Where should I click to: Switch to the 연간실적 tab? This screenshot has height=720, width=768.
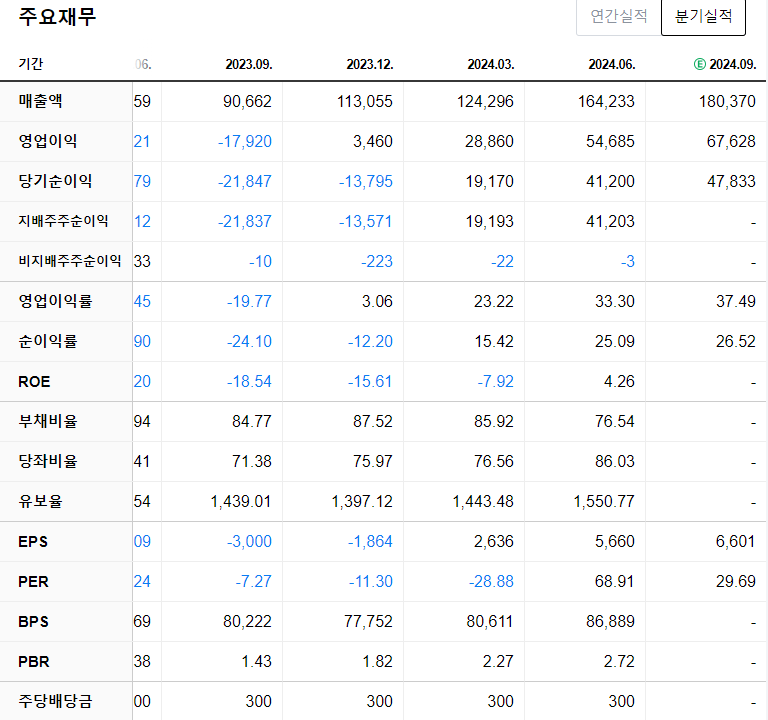[619, 17]
